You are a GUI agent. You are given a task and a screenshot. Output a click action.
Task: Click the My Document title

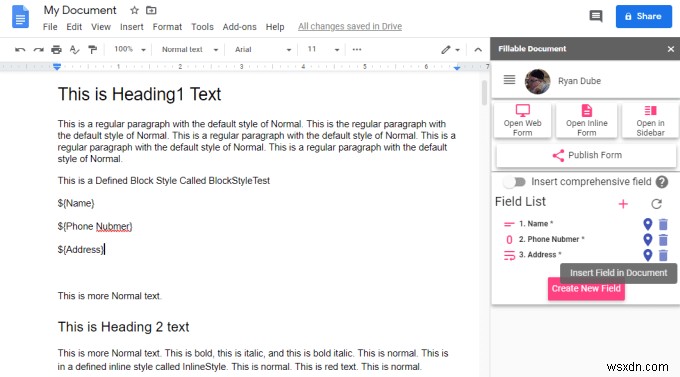(80, 10)
